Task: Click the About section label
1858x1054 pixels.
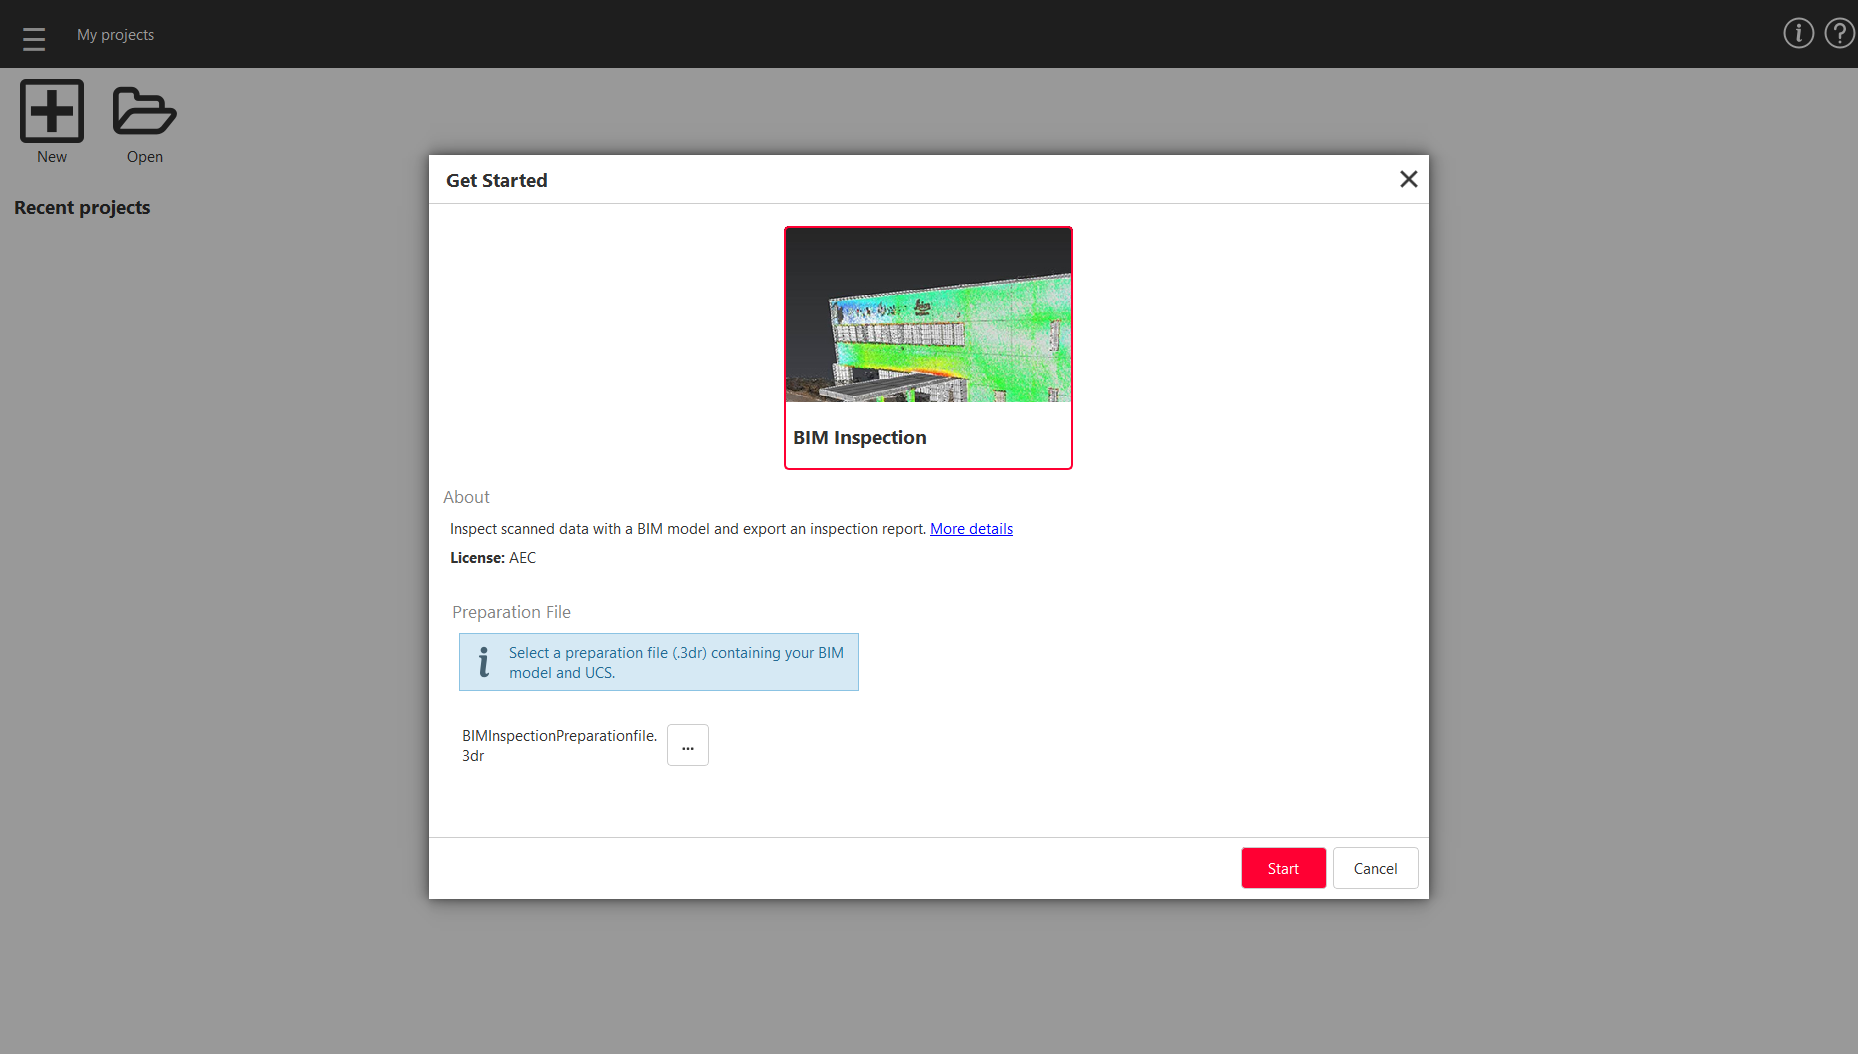Action: coord(466,497)
